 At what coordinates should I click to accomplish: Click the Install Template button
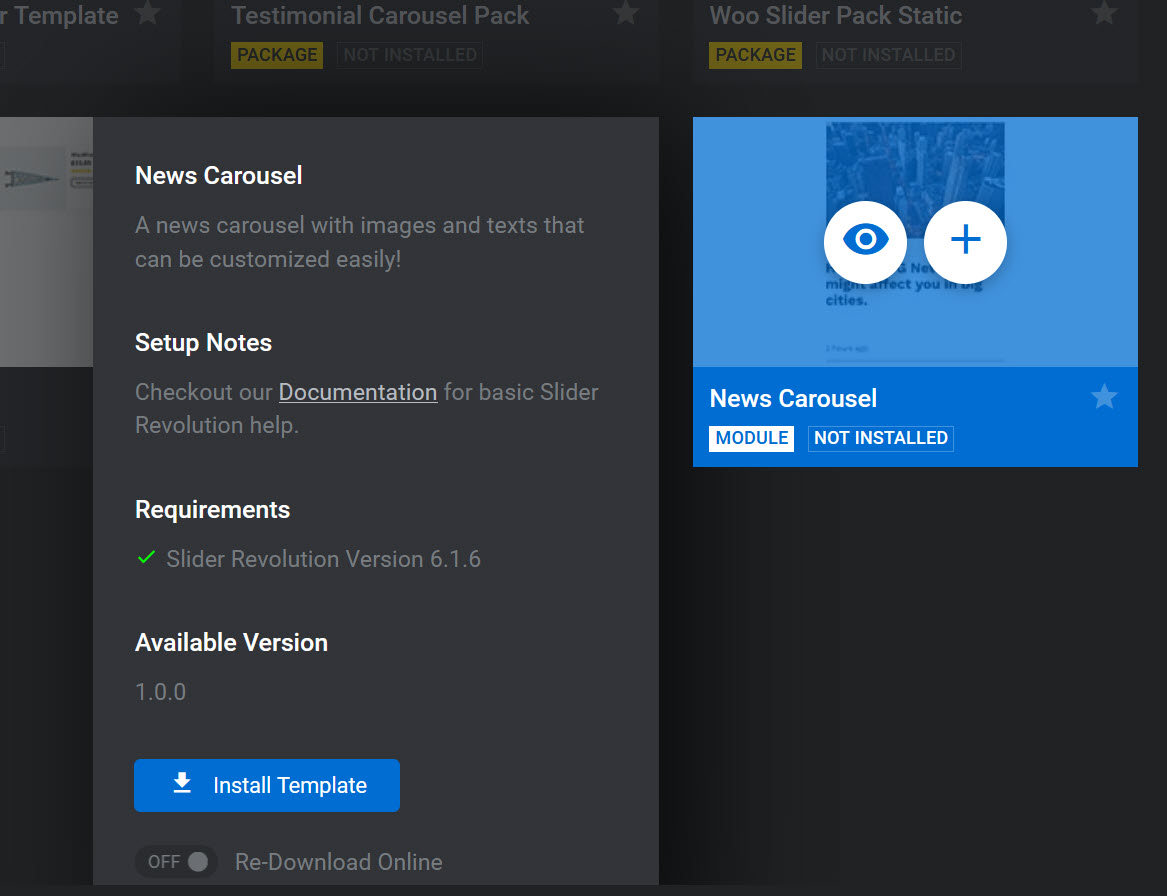266,785
